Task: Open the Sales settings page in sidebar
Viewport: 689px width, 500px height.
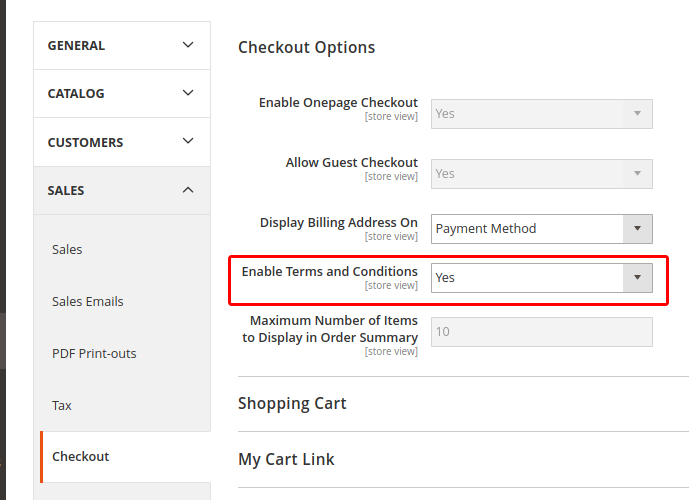Action: (x=67, y=249)
